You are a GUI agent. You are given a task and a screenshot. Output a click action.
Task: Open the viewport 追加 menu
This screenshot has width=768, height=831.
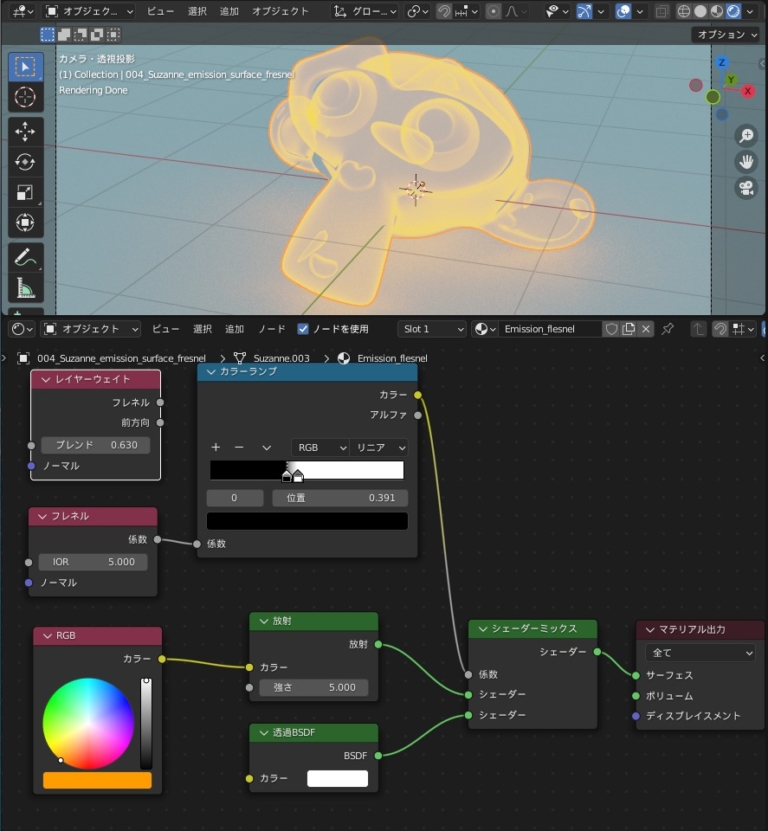coord(229,11)
